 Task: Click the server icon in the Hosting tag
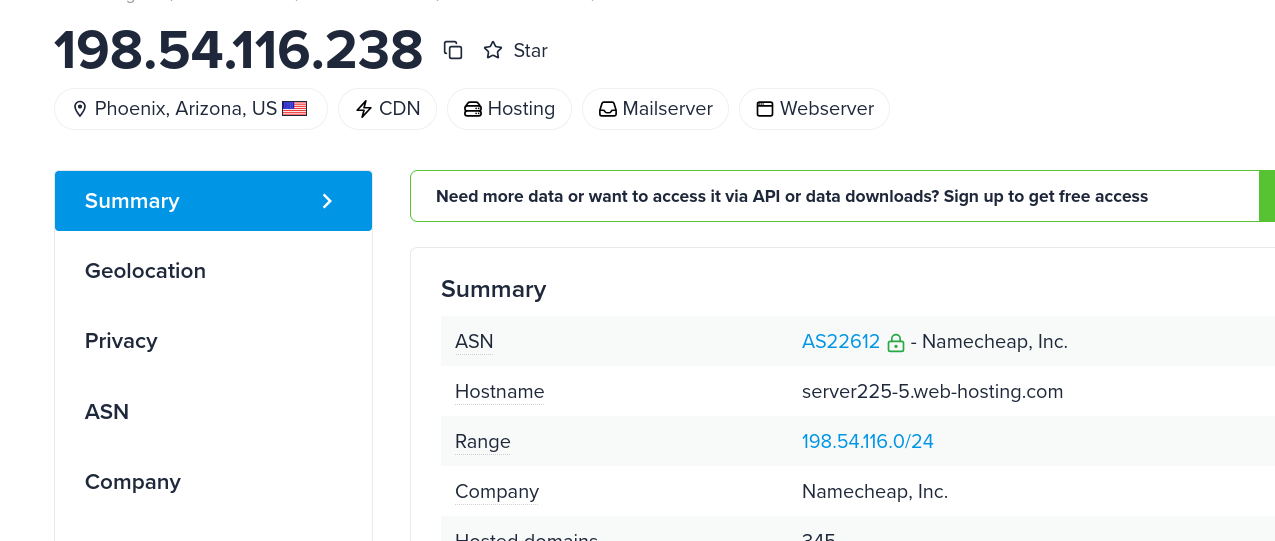coord(472,109)
